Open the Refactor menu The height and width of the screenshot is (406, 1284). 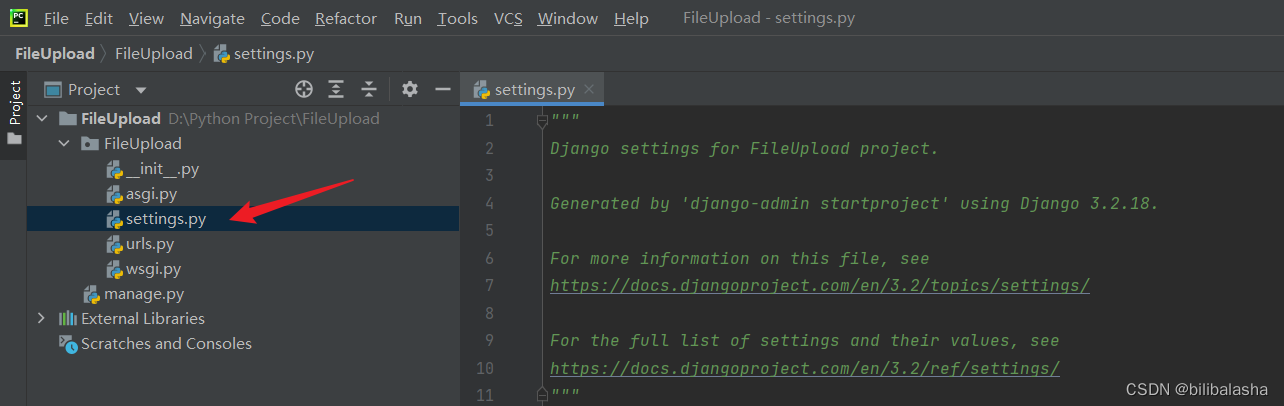tap(346, 18)
